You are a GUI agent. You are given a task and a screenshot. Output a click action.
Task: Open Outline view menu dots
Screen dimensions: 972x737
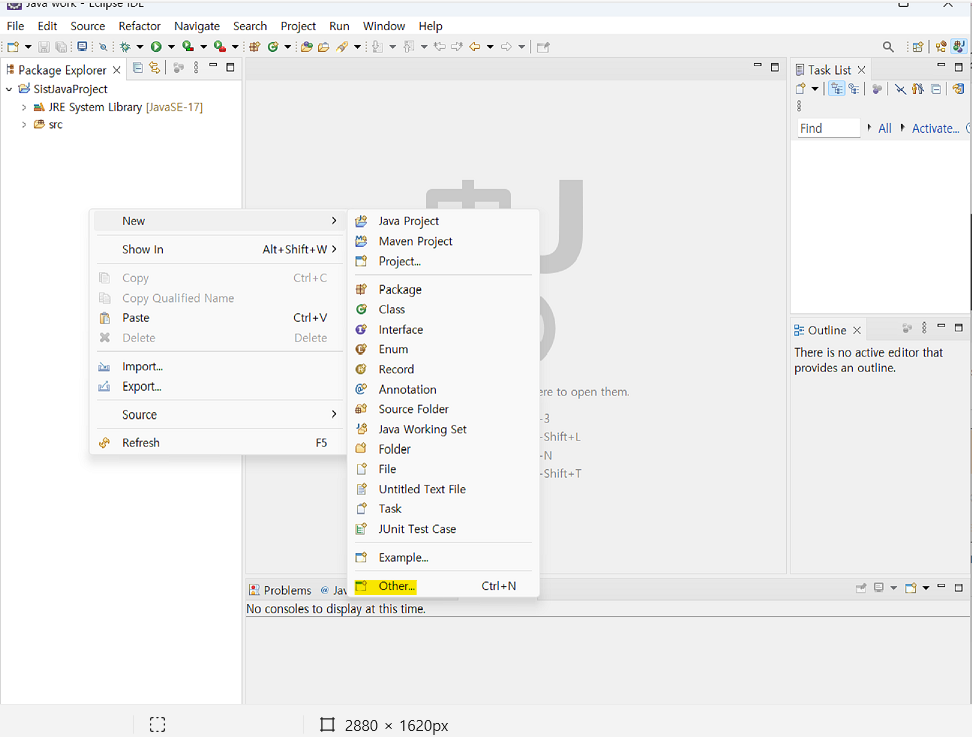click(924, 328)
